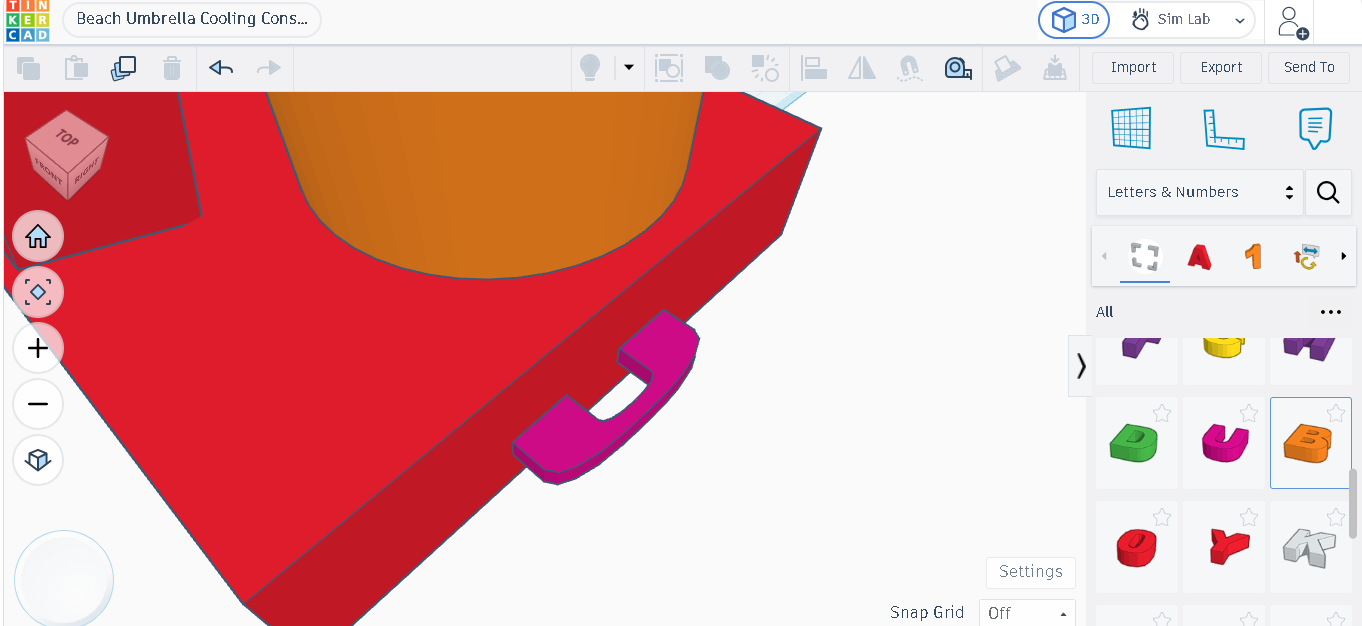Screen dimensions: 1362x626
Task: Pick the red letter Y shape
Action: tap(1224, 546)
